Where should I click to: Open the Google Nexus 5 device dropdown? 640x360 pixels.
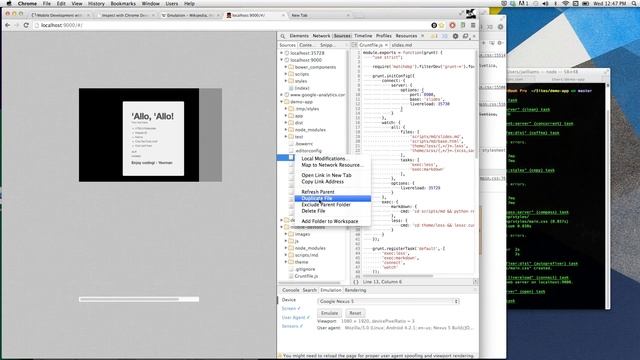388,301
